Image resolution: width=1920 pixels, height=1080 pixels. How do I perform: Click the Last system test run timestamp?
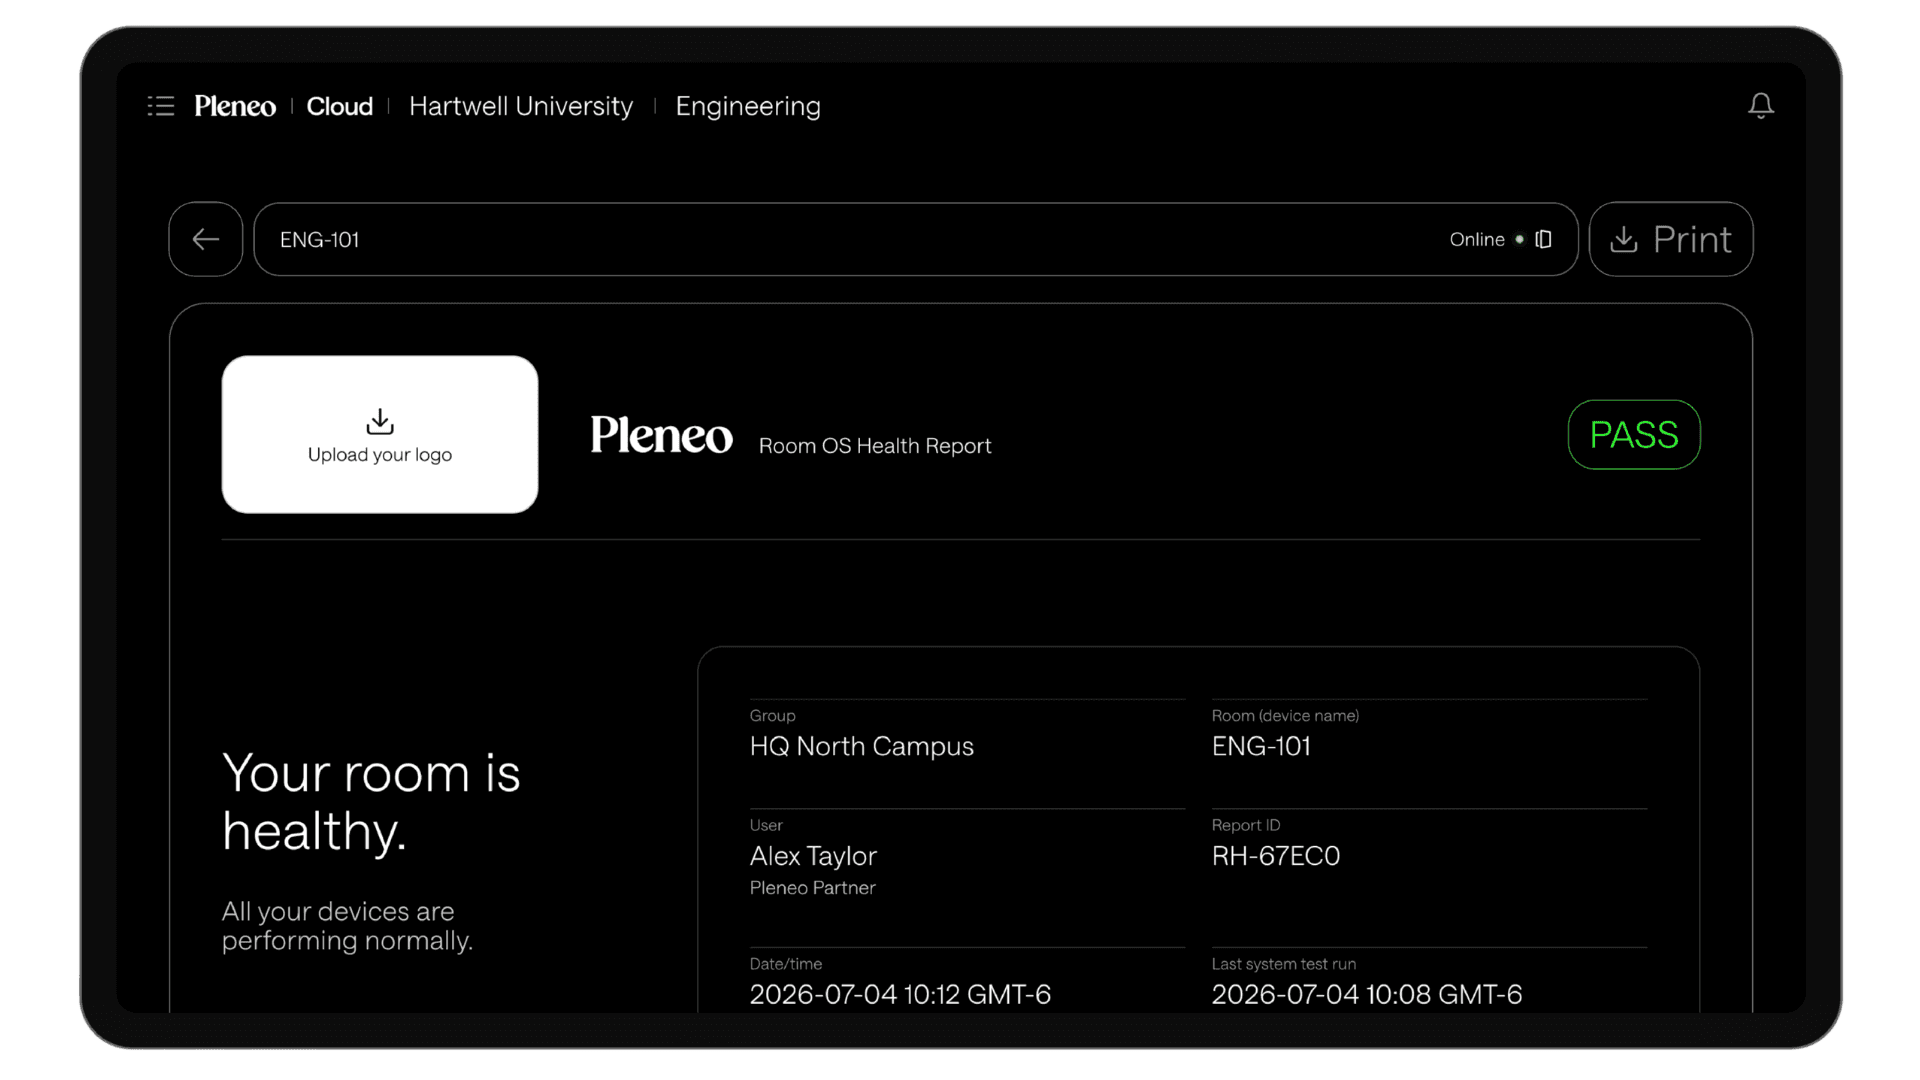point(1367,995)
